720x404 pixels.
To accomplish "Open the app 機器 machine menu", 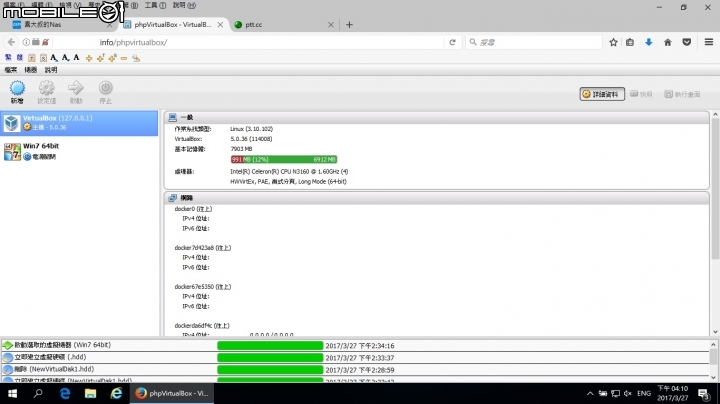I will coord(31,70).
